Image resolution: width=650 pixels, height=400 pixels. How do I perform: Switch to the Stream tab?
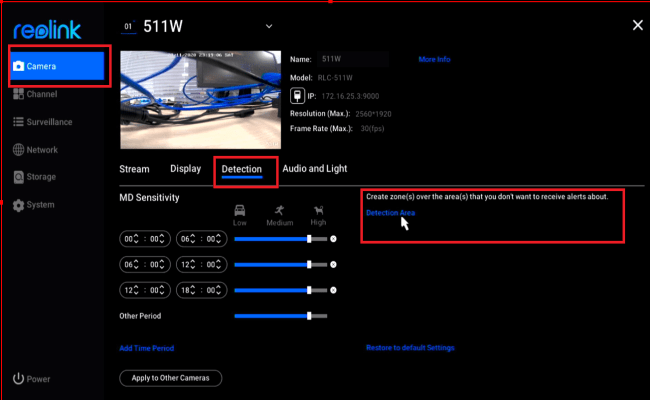pos(134,169)
